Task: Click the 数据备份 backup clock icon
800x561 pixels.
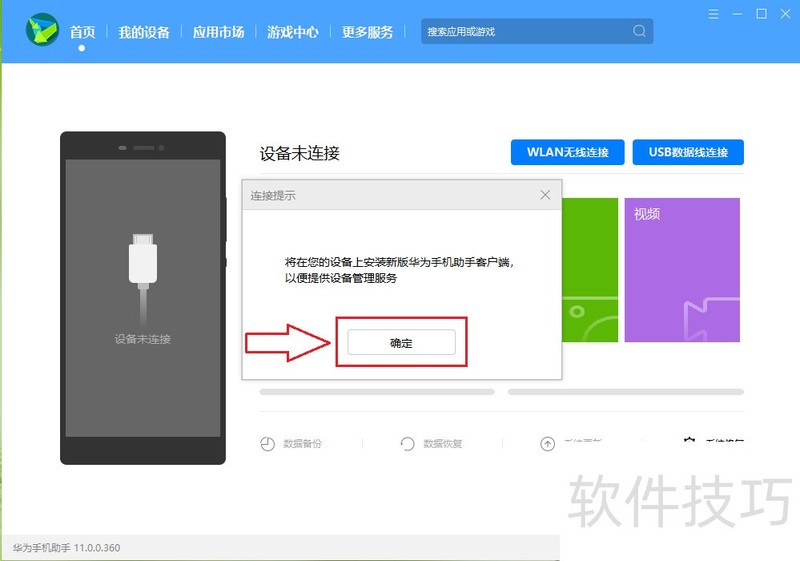Action: click(268, 444)
